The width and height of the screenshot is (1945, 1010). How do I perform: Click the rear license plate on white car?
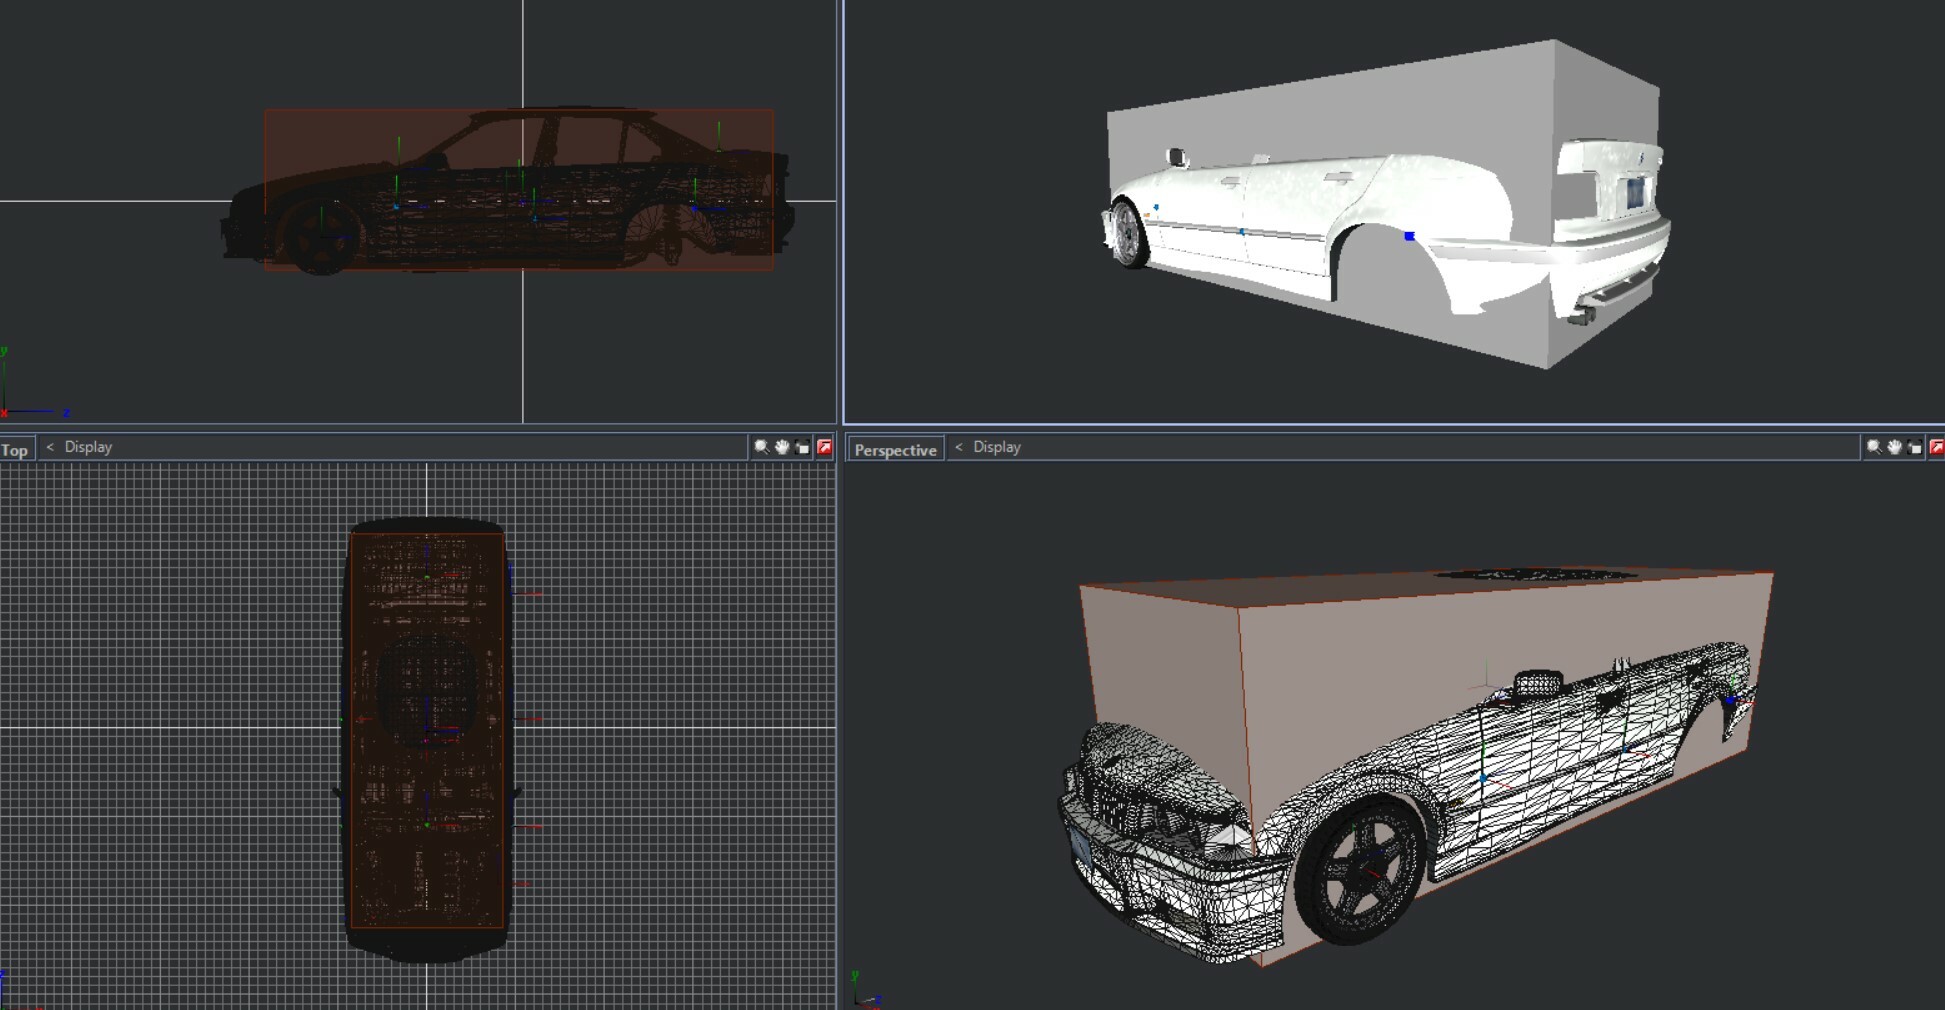[x=1636, y=192]
